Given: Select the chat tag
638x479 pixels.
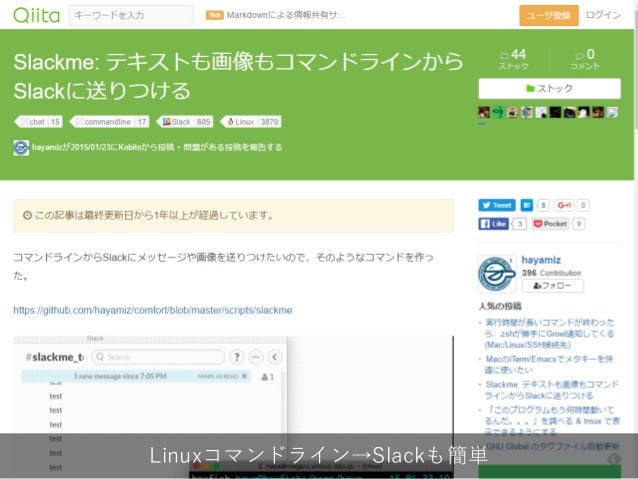Looking at the screenshot, I should click(x=39, y=122).
